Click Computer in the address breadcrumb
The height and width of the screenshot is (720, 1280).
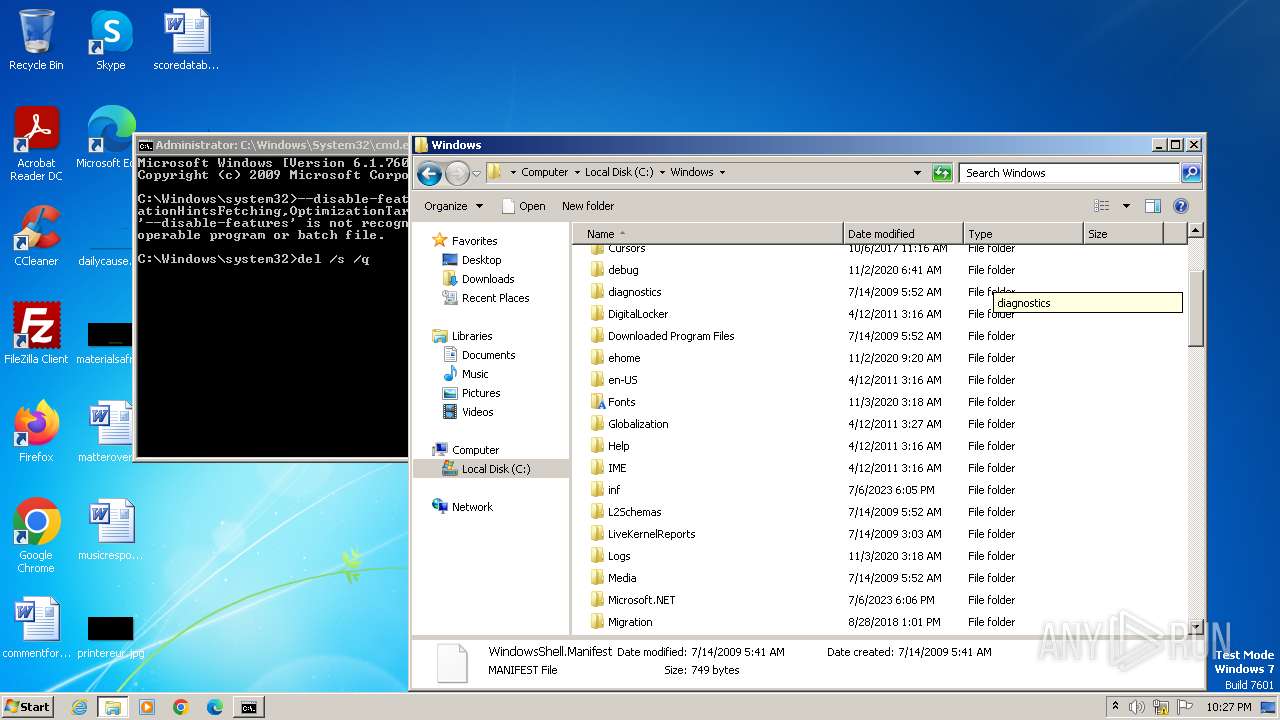(x=544, y=172)
